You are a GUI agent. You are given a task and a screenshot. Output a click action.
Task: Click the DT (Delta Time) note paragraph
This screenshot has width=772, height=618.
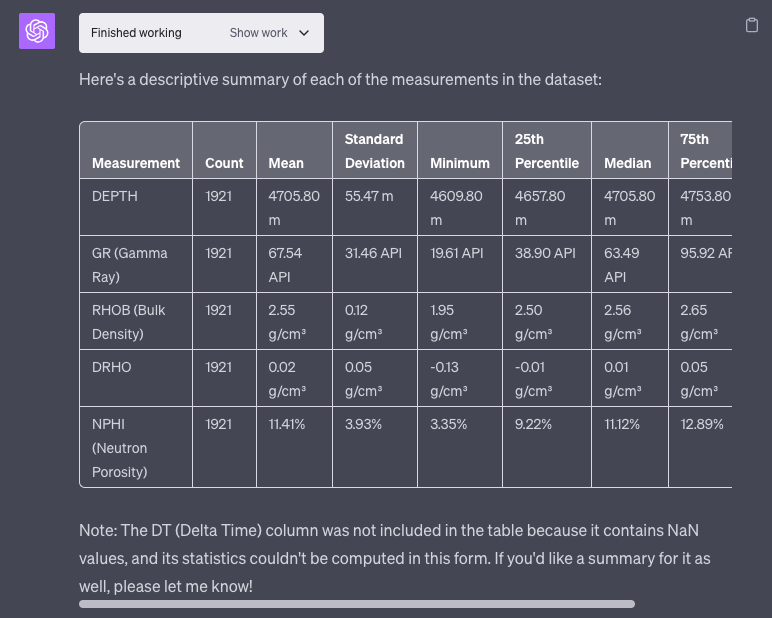coord(400,557)
